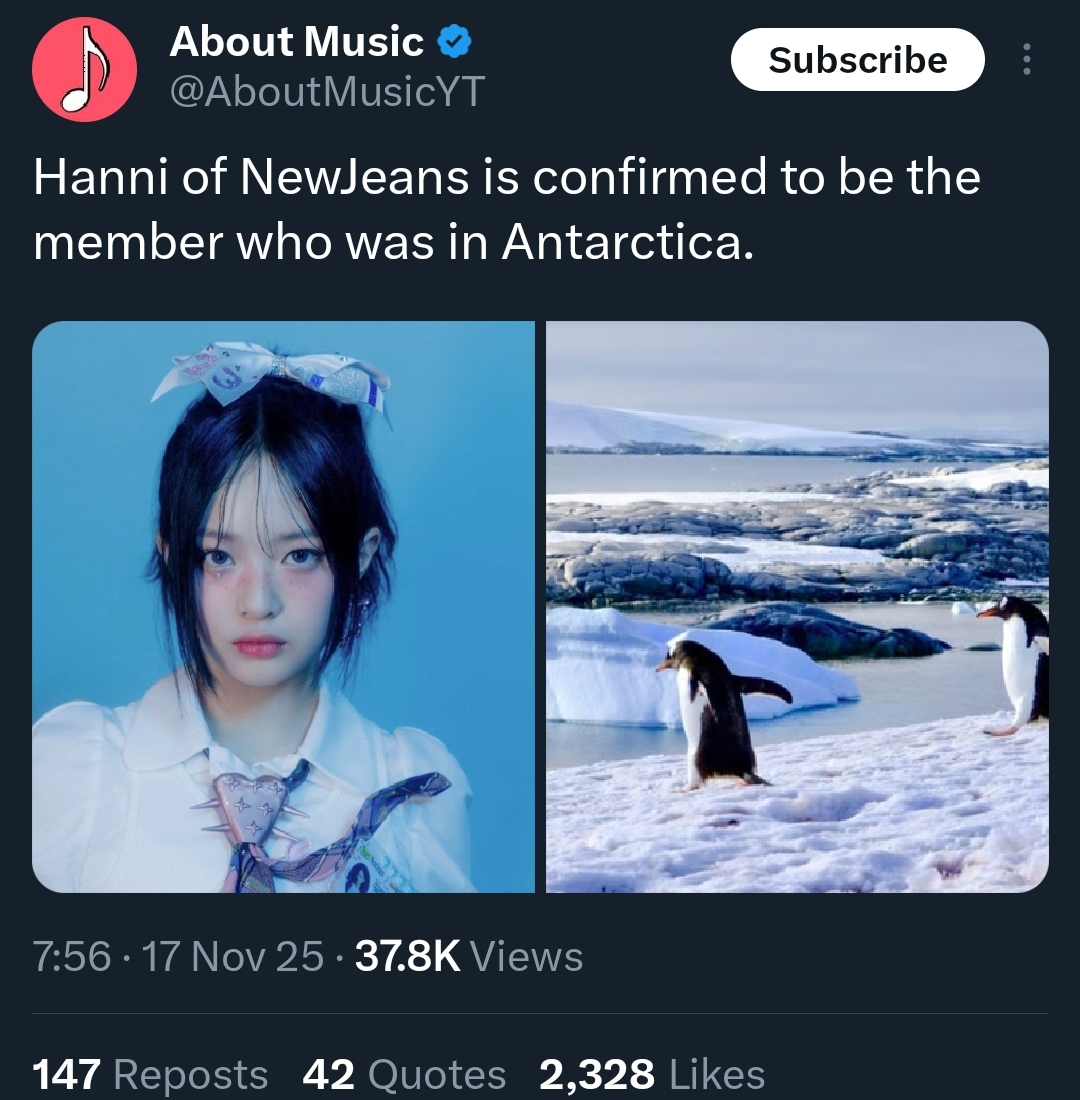1080x1100 pixels.
Task: Click the music note logo in avatar
Action: pyautogui.click(x=84, y=69)
